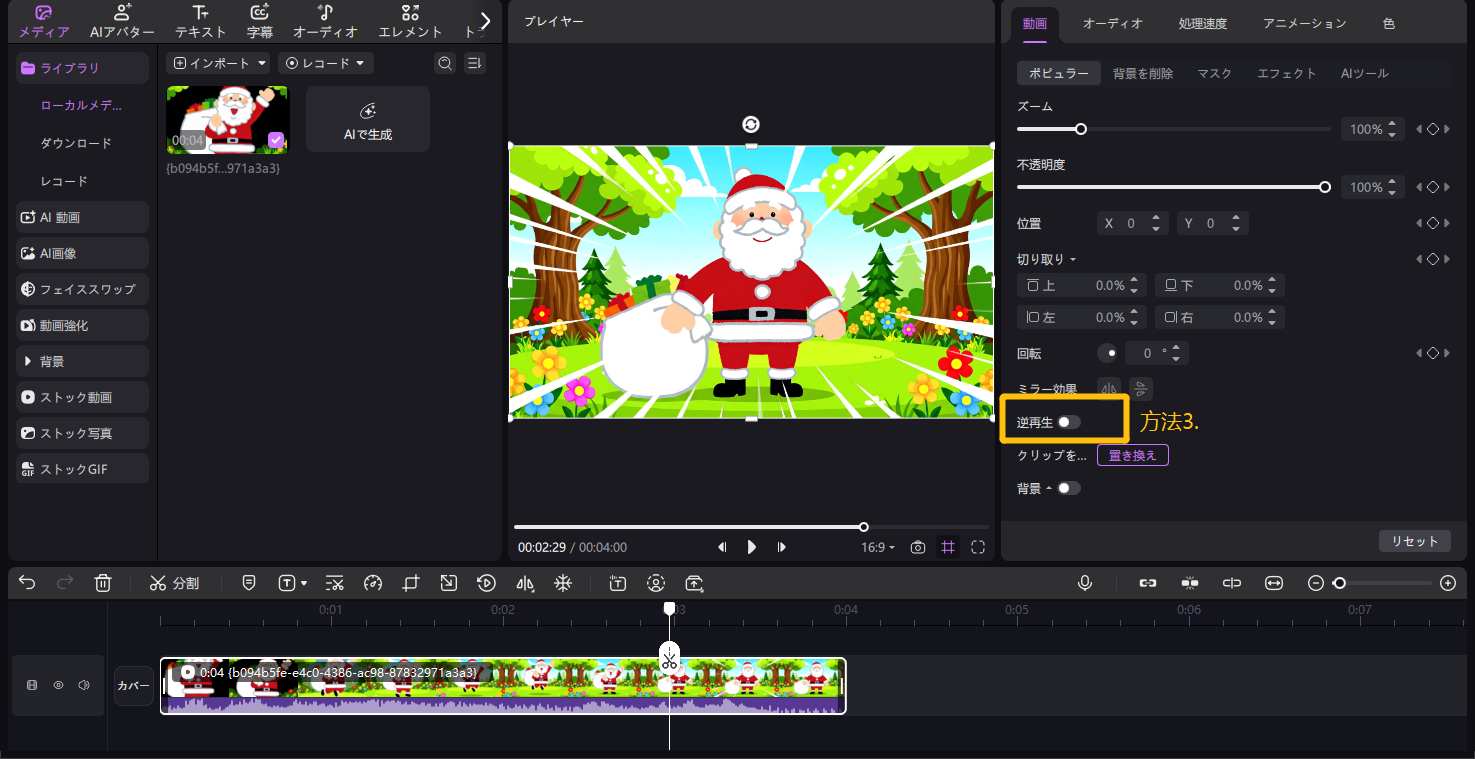Open the 16:9 aspect ratio dropdown
The height and width of the screenshot is (759, 1475).
point(878,547)
